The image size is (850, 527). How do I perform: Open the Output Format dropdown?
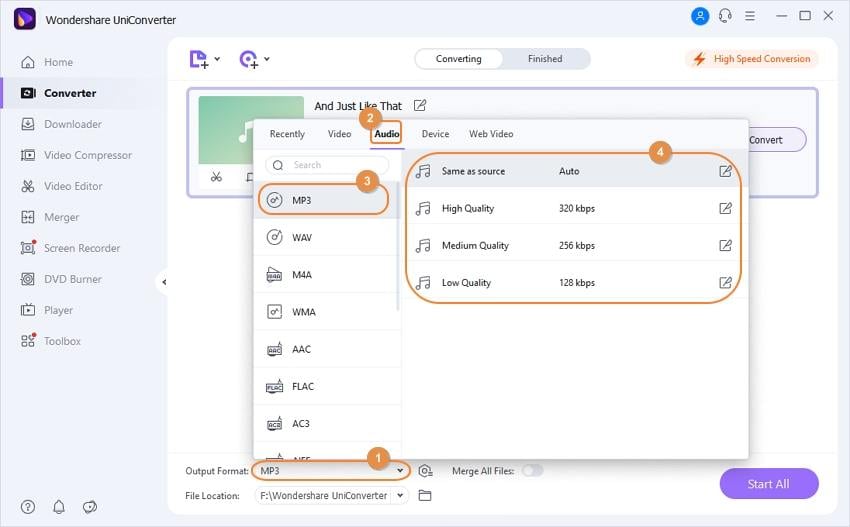coord(331,471)
